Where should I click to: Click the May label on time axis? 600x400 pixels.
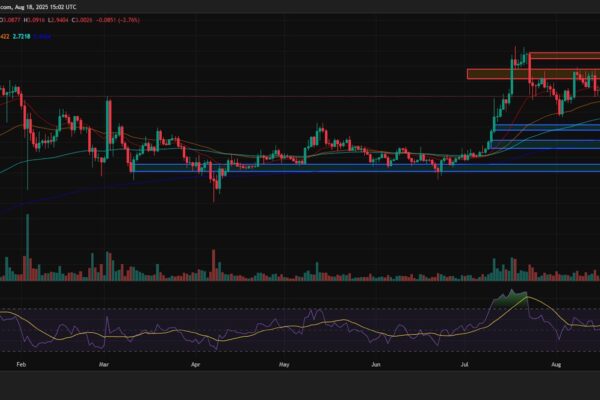pyautogui.click(x=284, y=364)
